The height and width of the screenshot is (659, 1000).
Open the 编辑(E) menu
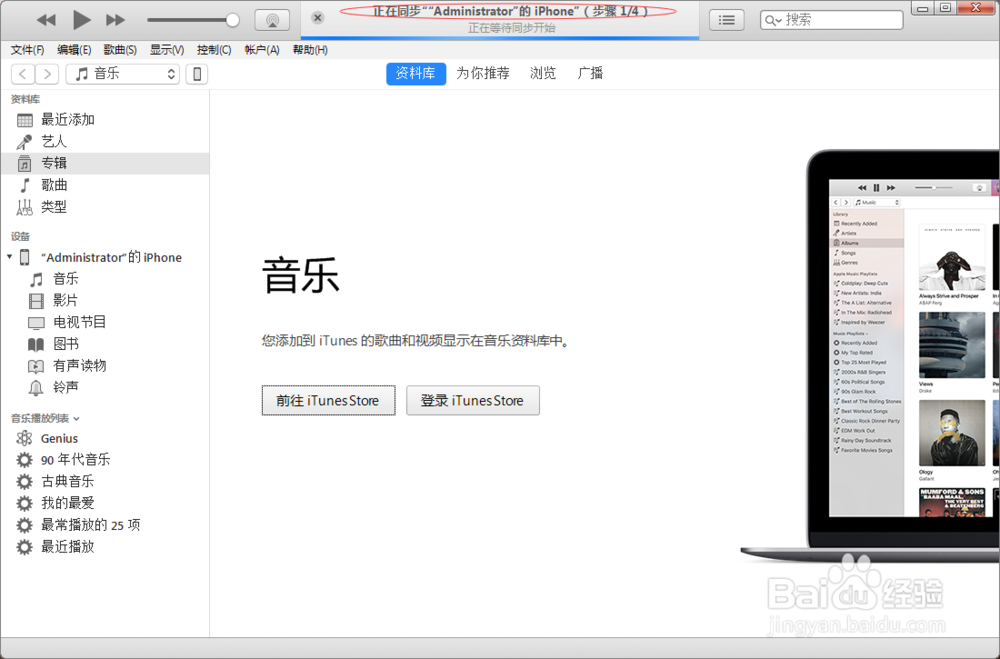tap(74, 50)
